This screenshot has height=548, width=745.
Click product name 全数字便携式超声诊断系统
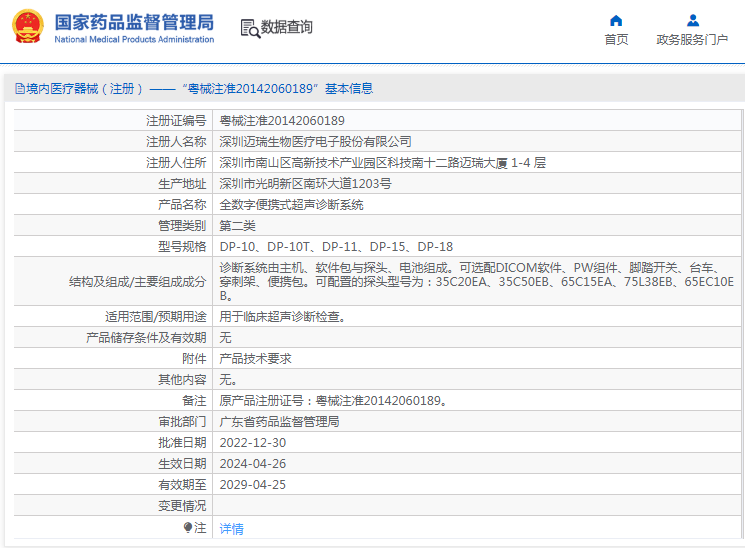tap(291, 205)
